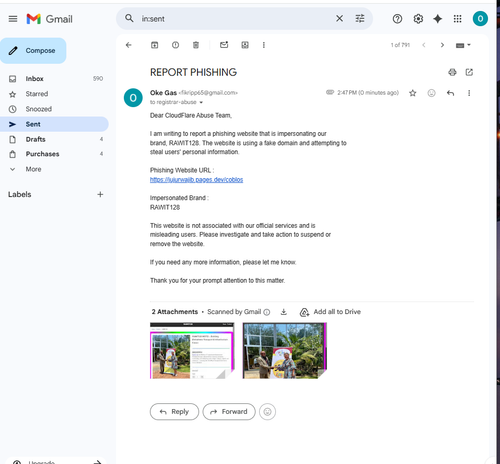Viewport: 500px width, 464px height.
Task: Open the Gemini sparkle icon
Action: pyautogui.click(x=437, y=19)
